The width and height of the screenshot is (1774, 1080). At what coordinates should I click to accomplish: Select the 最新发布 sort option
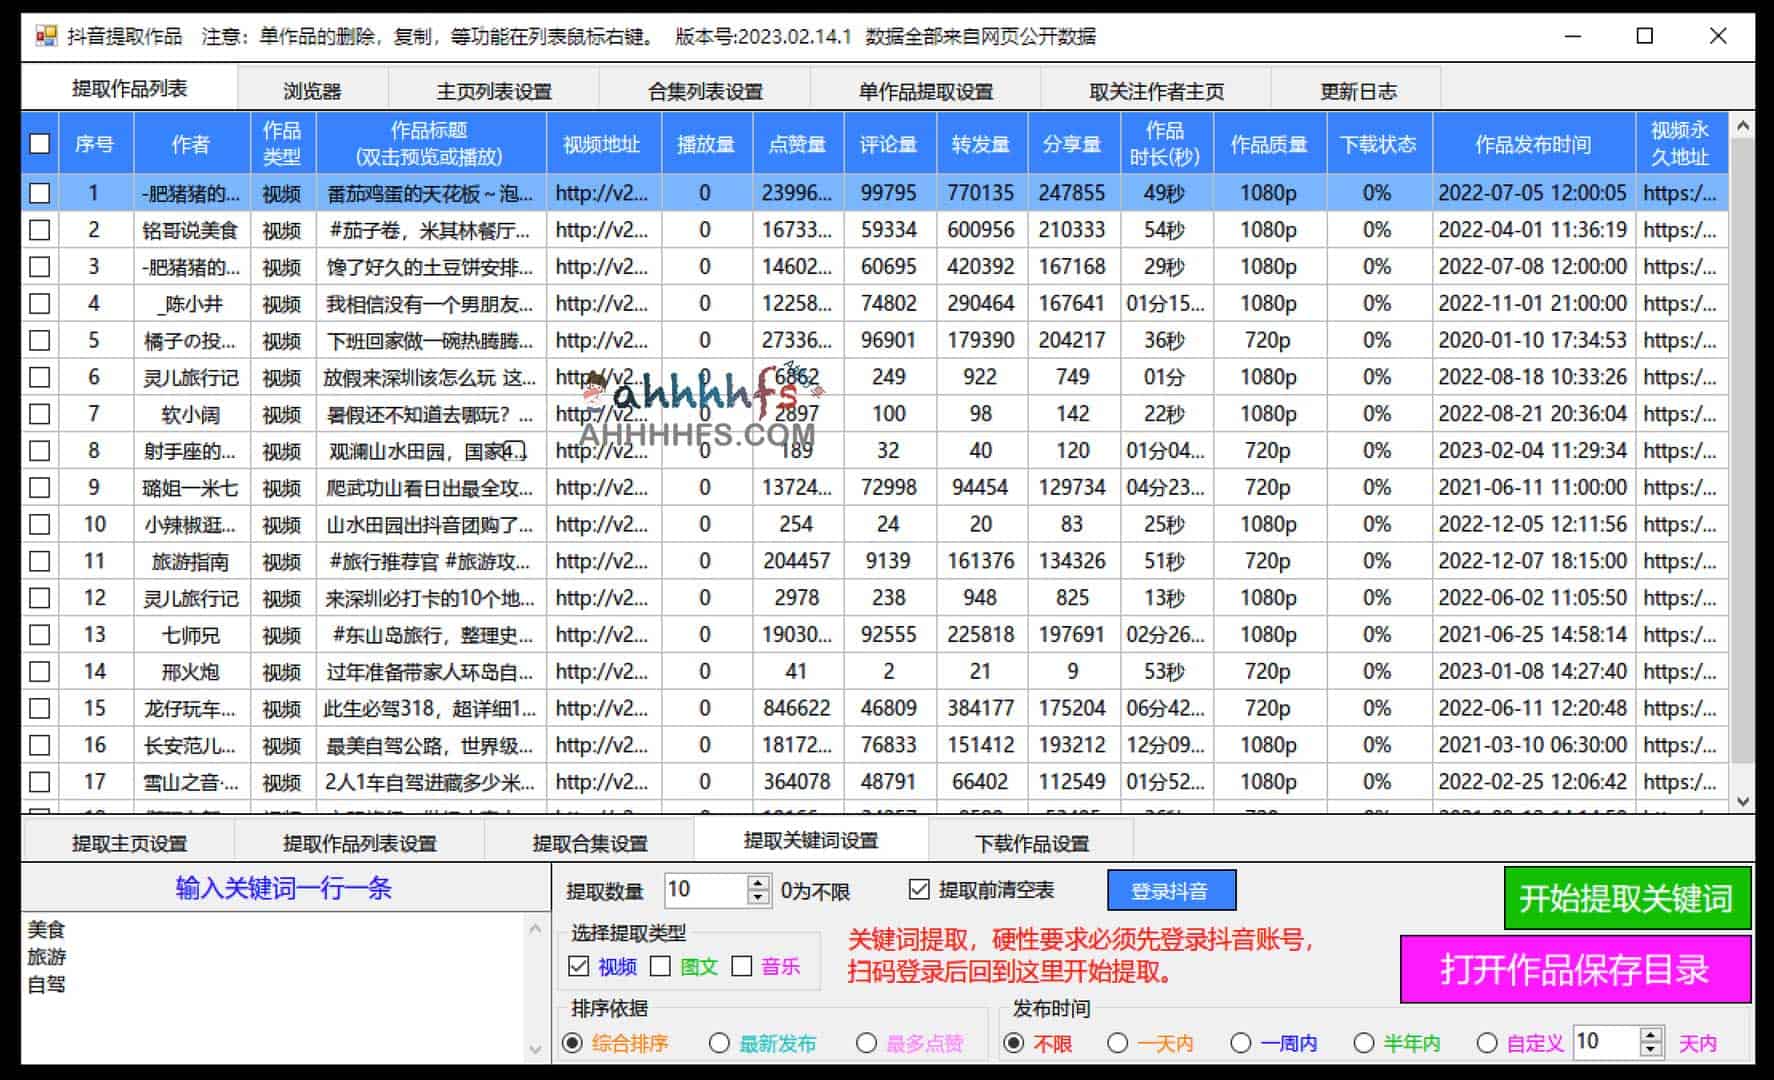click(719, 1043)
